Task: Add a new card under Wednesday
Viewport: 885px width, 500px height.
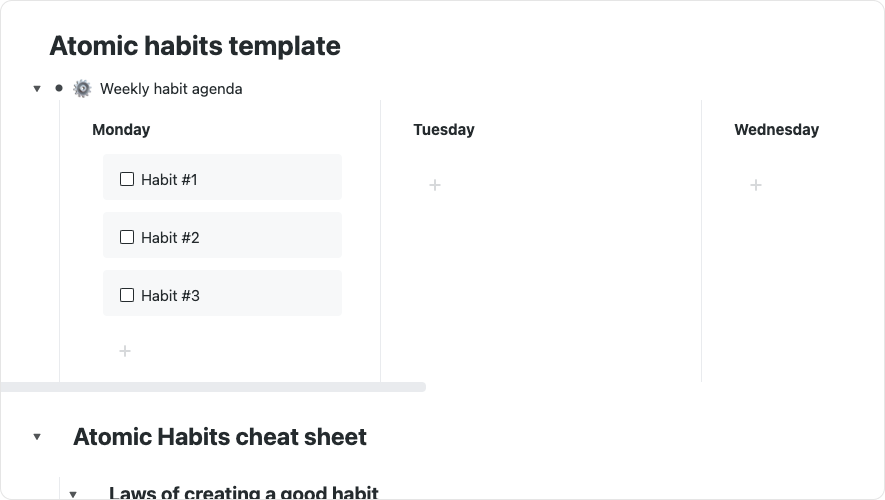Action: pos(756,185)
